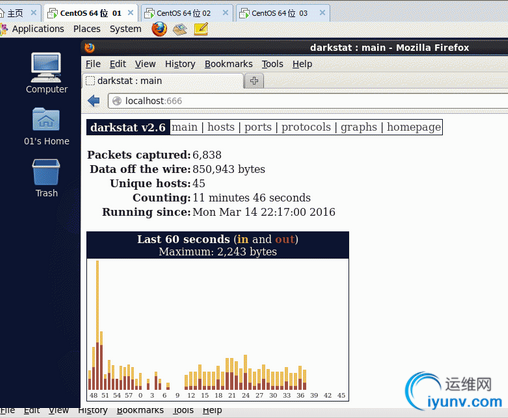Close the CentOS 64 位 03 VM tab
The height and width of the screenshot is (418, 508).
(322, 13)
